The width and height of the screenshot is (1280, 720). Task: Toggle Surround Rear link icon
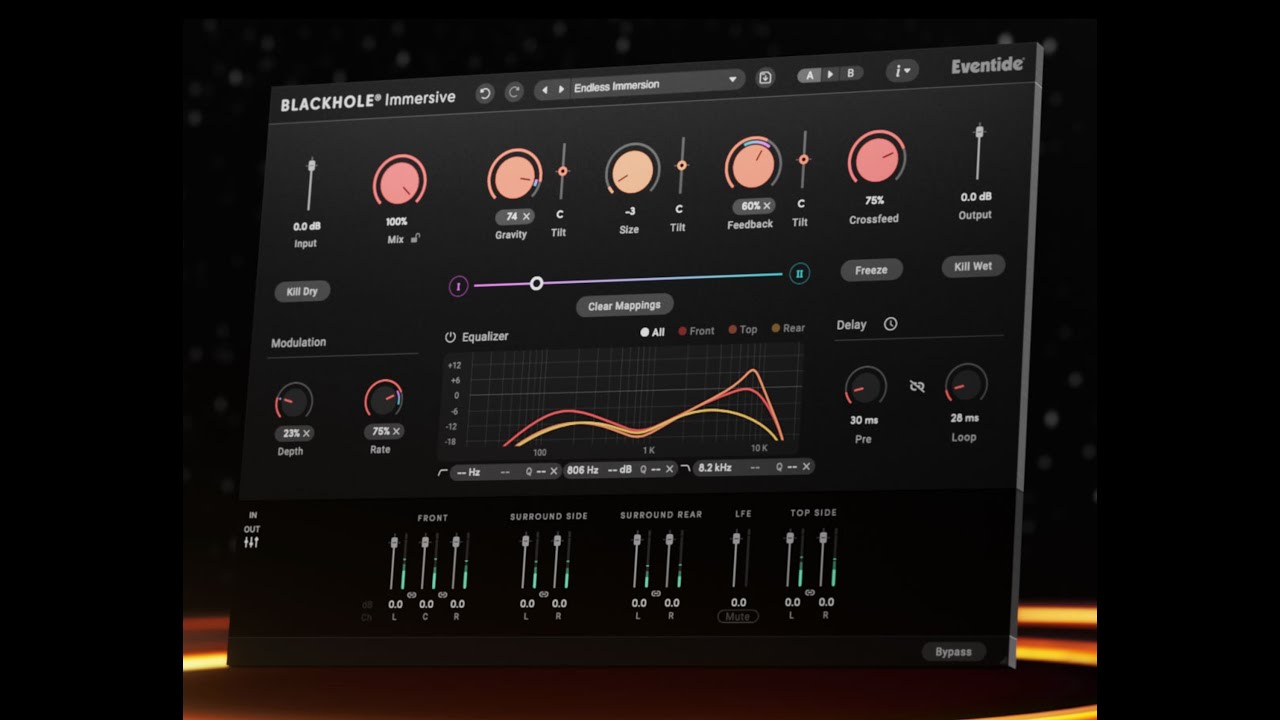point(655,593)
